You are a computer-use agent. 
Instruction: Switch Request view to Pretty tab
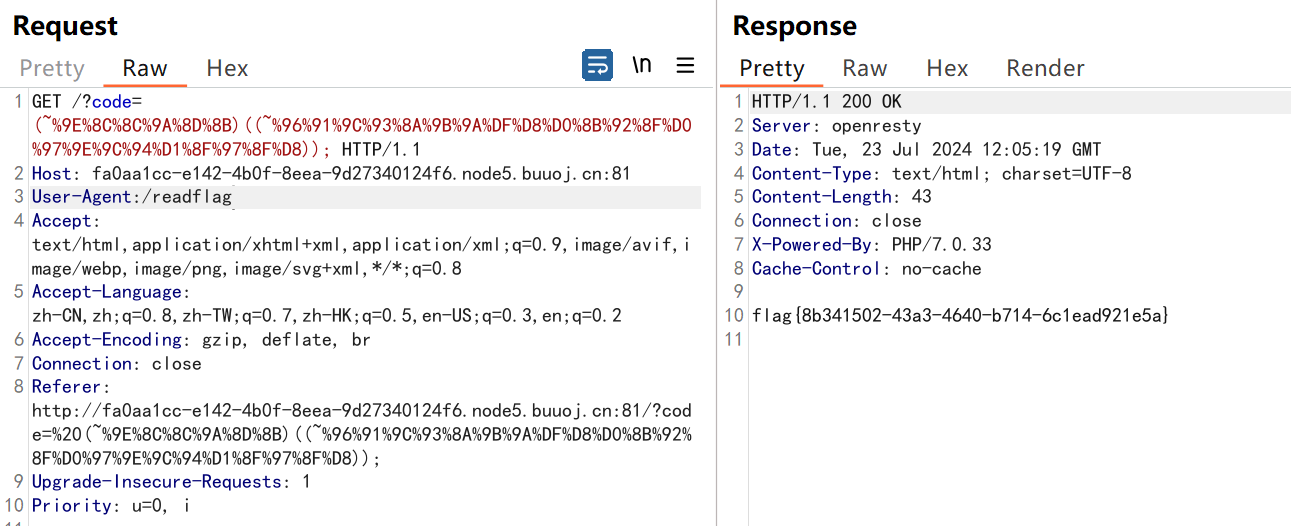pyautogui.click(x=52, y=68)
